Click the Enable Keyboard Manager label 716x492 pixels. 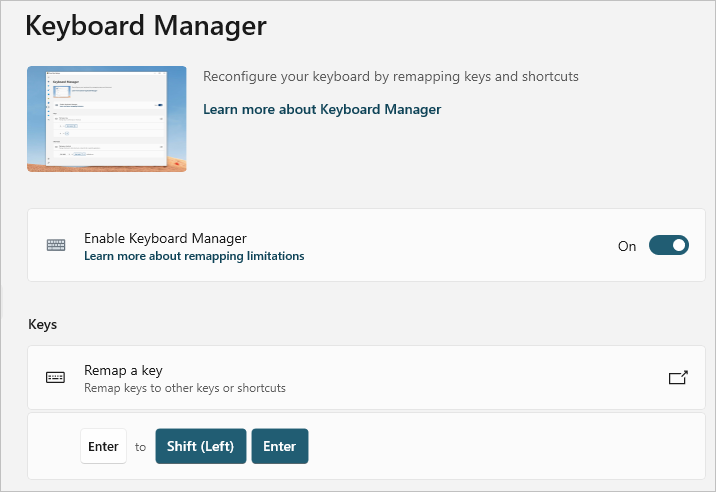click(165, 238)
